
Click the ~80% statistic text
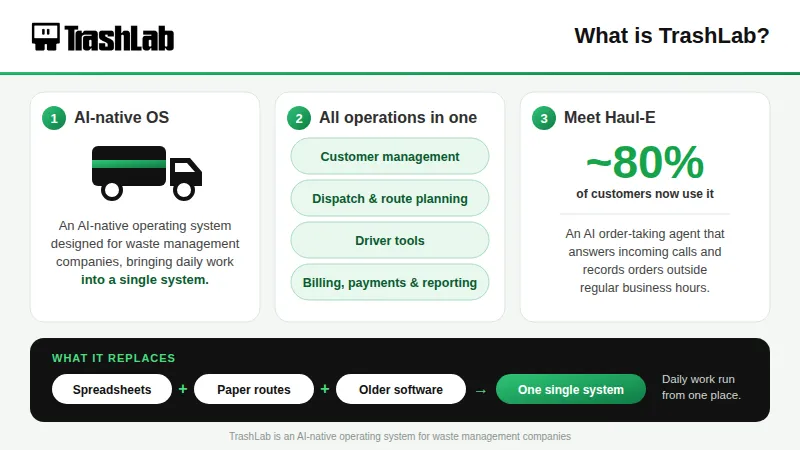click(645, 162)
